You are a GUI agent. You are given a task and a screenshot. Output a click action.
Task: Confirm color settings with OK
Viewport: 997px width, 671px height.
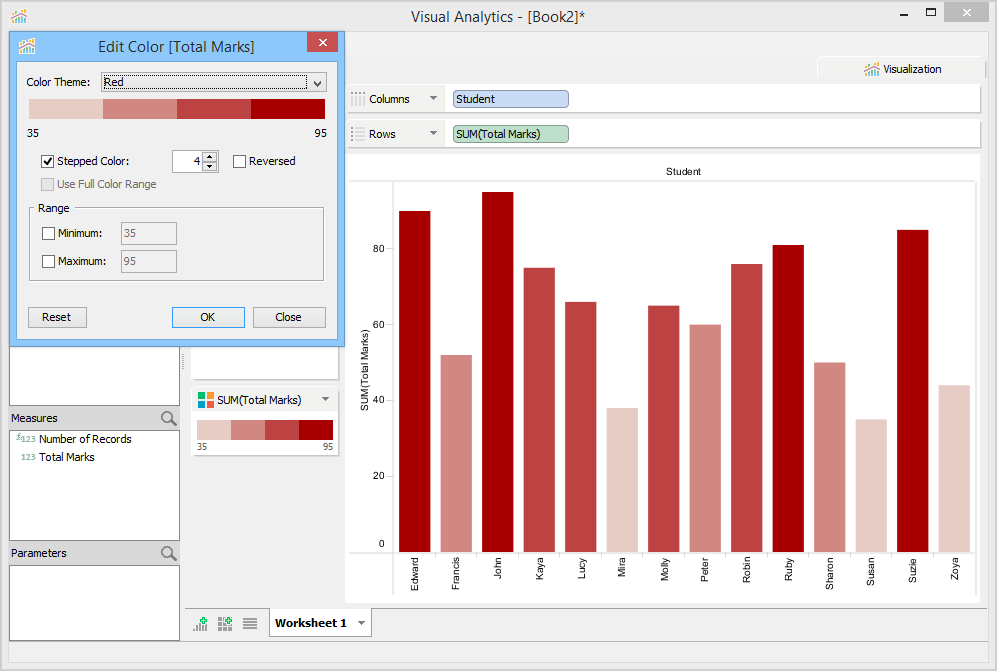(x=208, y=317)
